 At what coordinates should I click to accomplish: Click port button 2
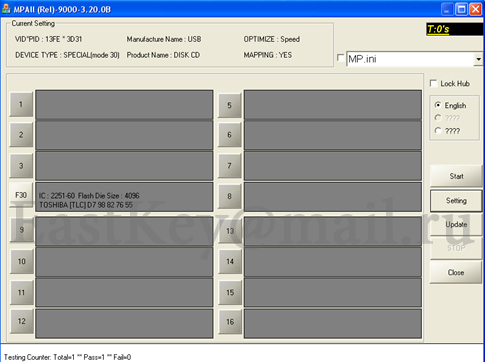[21, 135]
